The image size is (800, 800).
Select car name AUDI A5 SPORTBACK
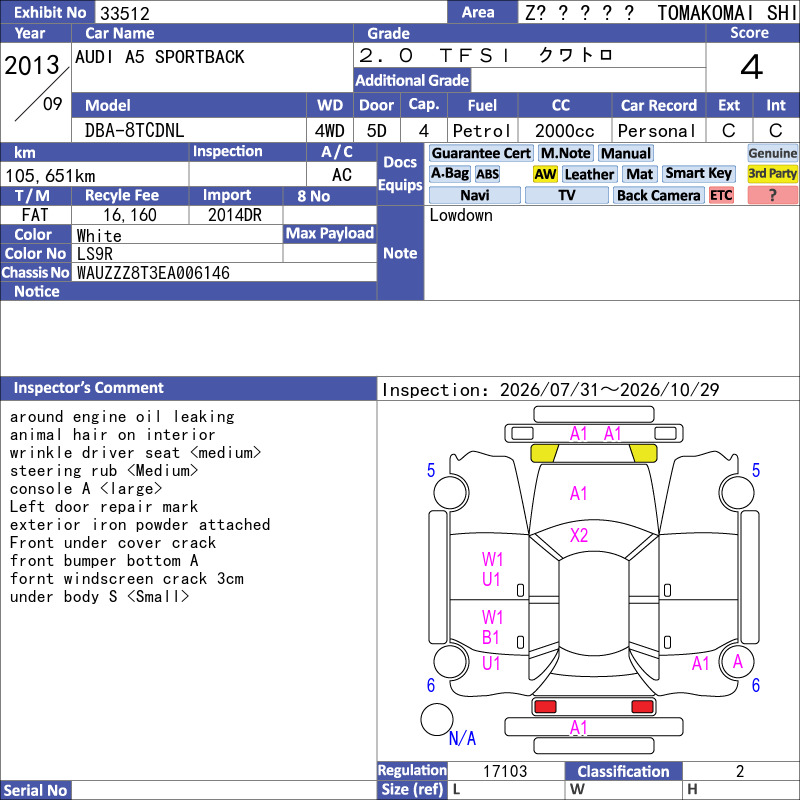(x=160, y=57)
